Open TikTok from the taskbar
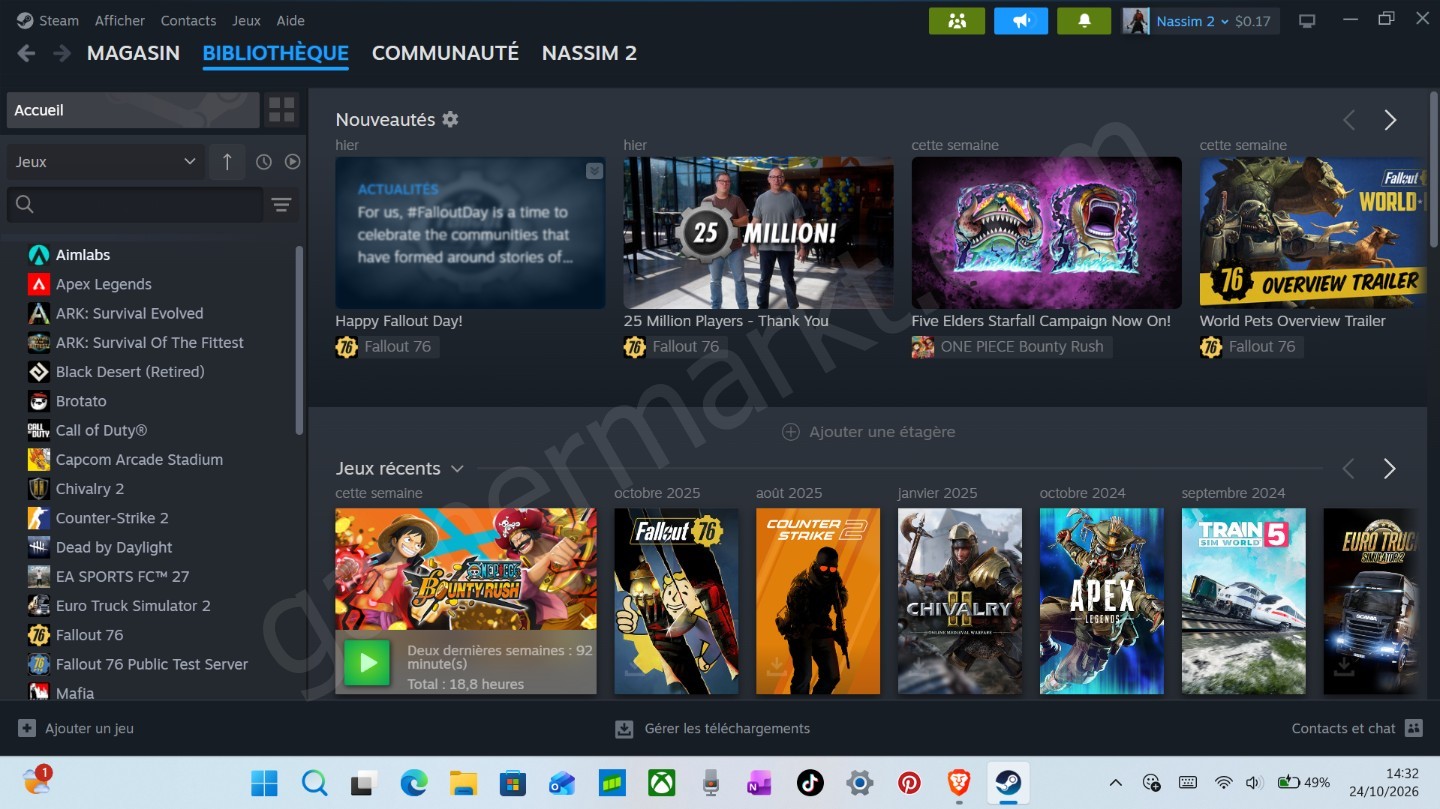The image size is (1440, 809). click(x=810, y=783)
